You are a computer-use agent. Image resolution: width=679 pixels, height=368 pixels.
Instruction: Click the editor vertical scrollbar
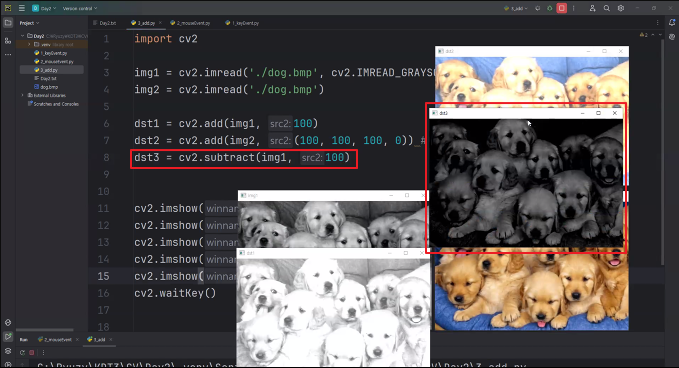663,152
